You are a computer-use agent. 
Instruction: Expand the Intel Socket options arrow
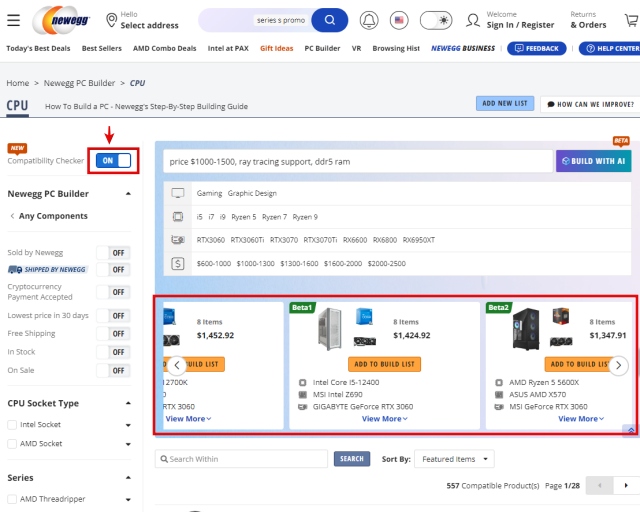[128, 425]
